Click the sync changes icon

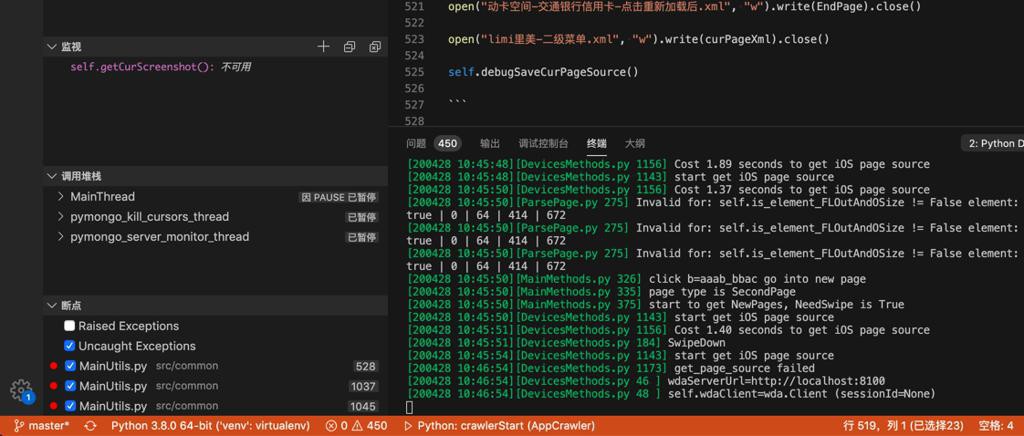point(91,426)
